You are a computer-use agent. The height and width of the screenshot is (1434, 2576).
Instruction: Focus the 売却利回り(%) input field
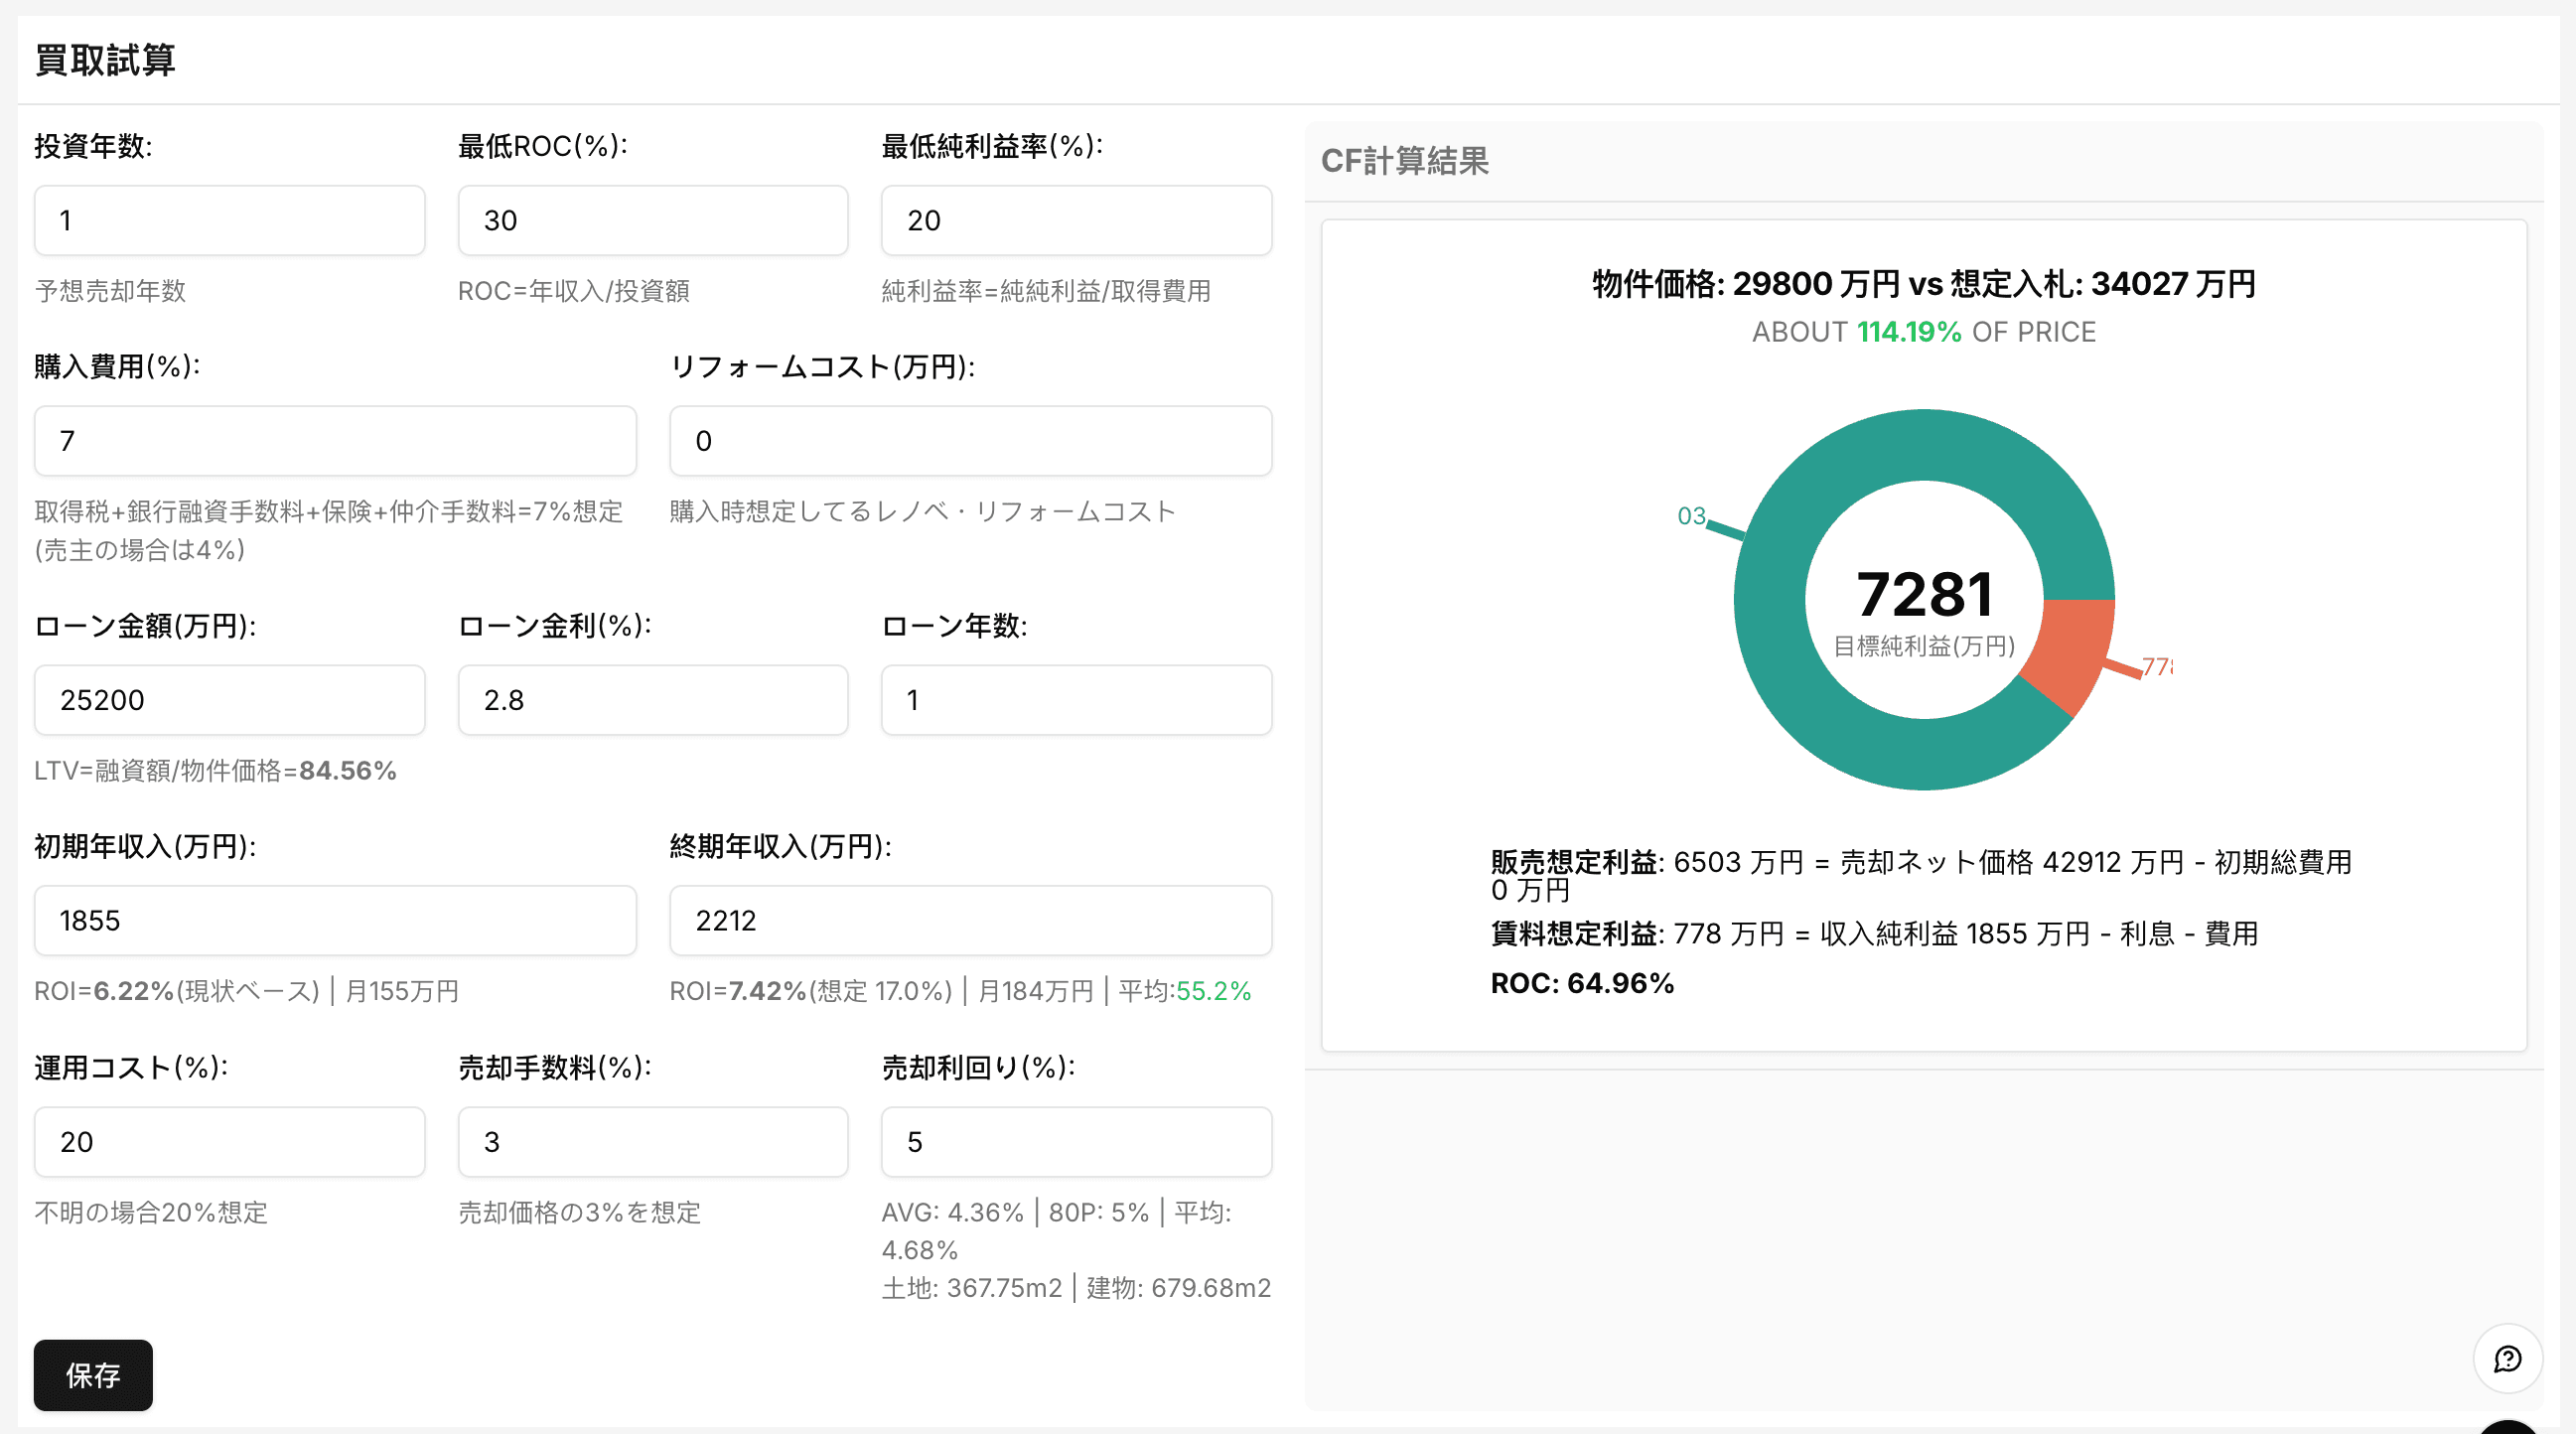pos(1076,1142)
